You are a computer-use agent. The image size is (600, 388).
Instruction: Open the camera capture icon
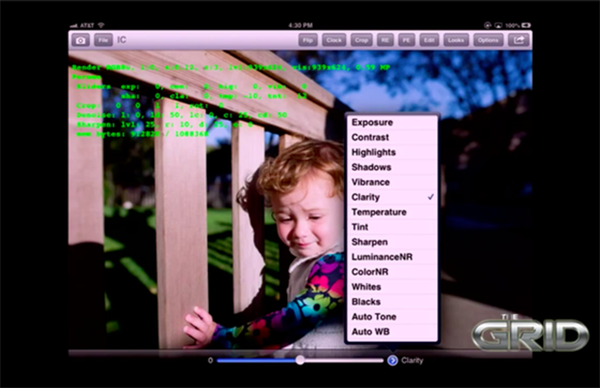80,40
